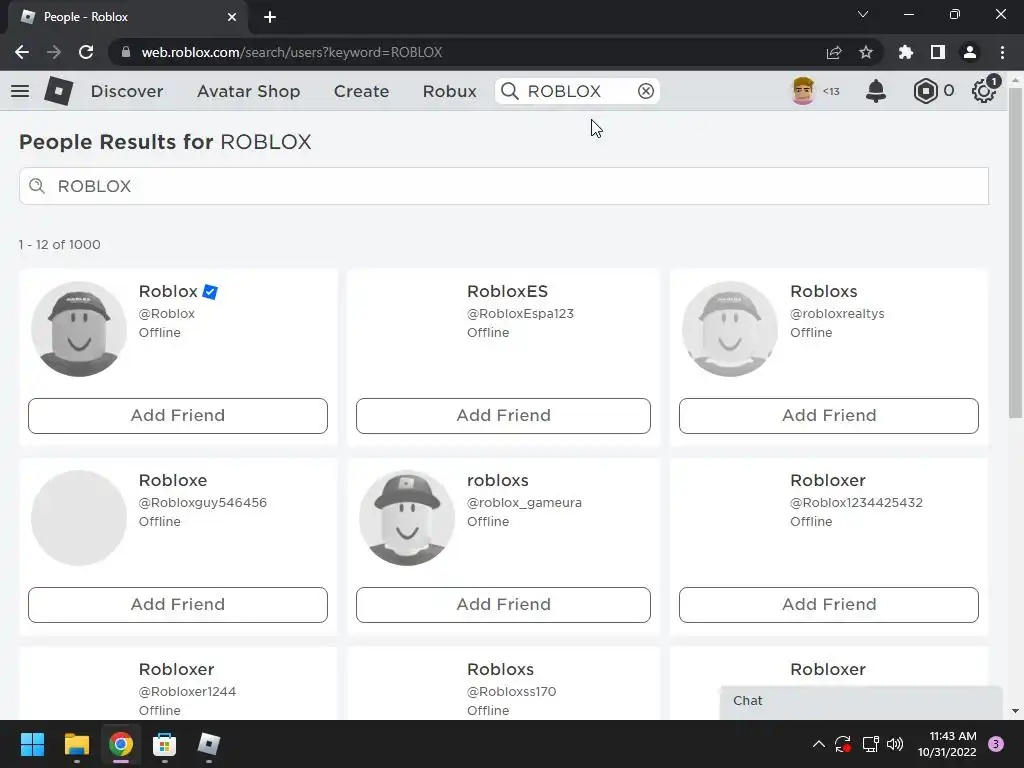Click the page vertical scrollbar
Screen dimensions: 1024x768
tap(1015, 251)
